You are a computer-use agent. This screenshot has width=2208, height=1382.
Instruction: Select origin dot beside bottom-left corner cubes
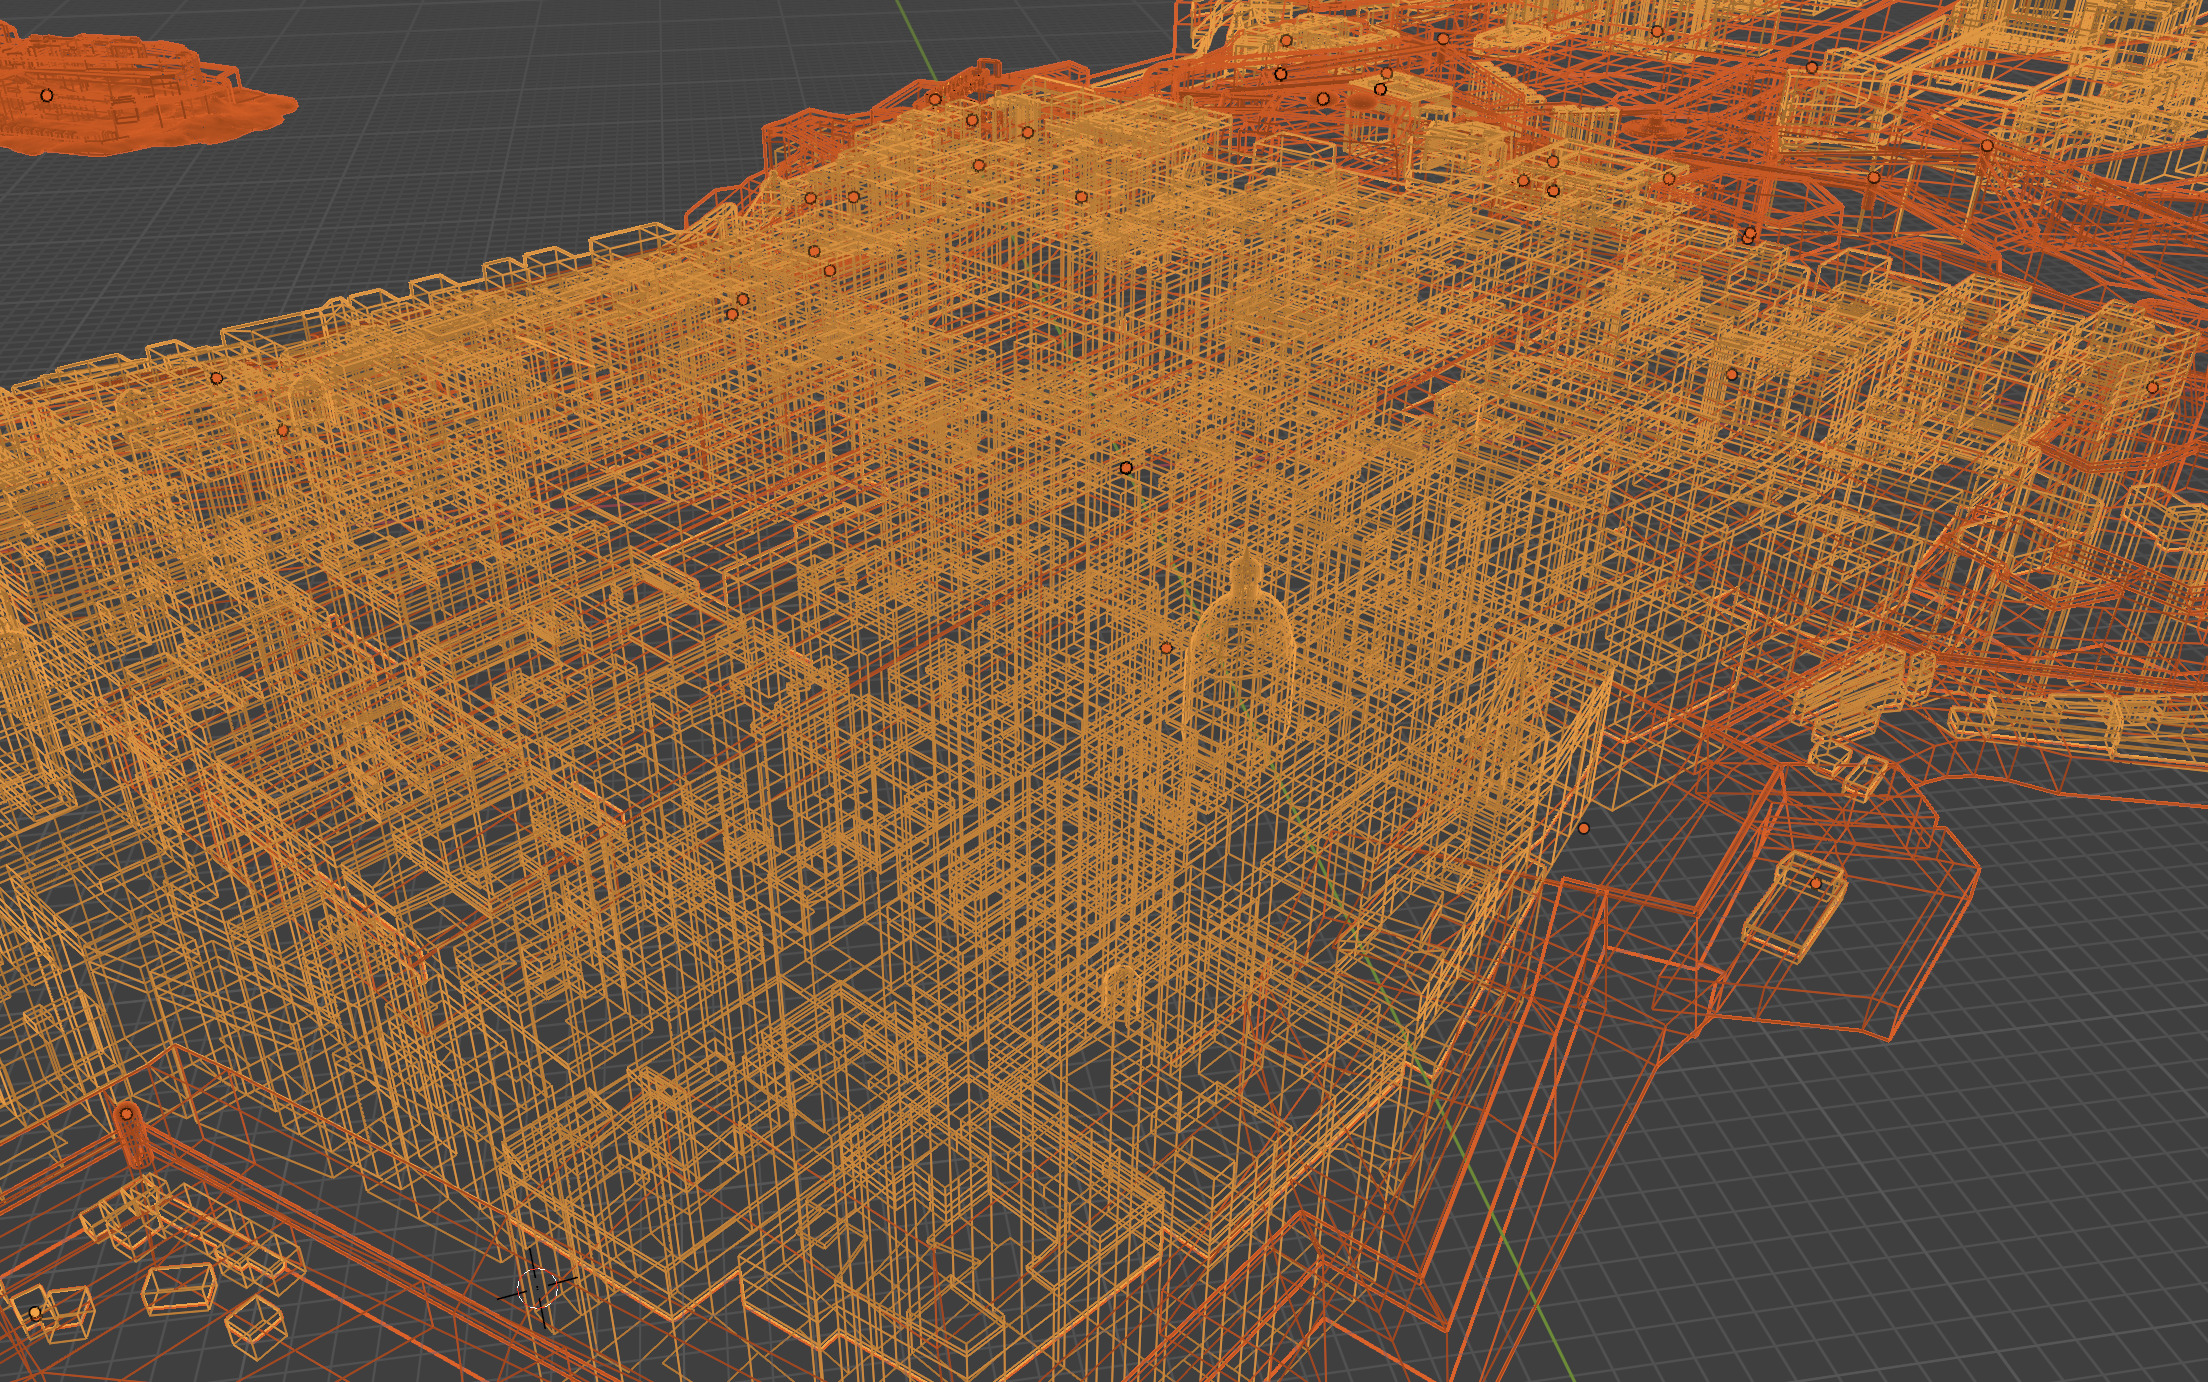click(x=35, y=1312)
